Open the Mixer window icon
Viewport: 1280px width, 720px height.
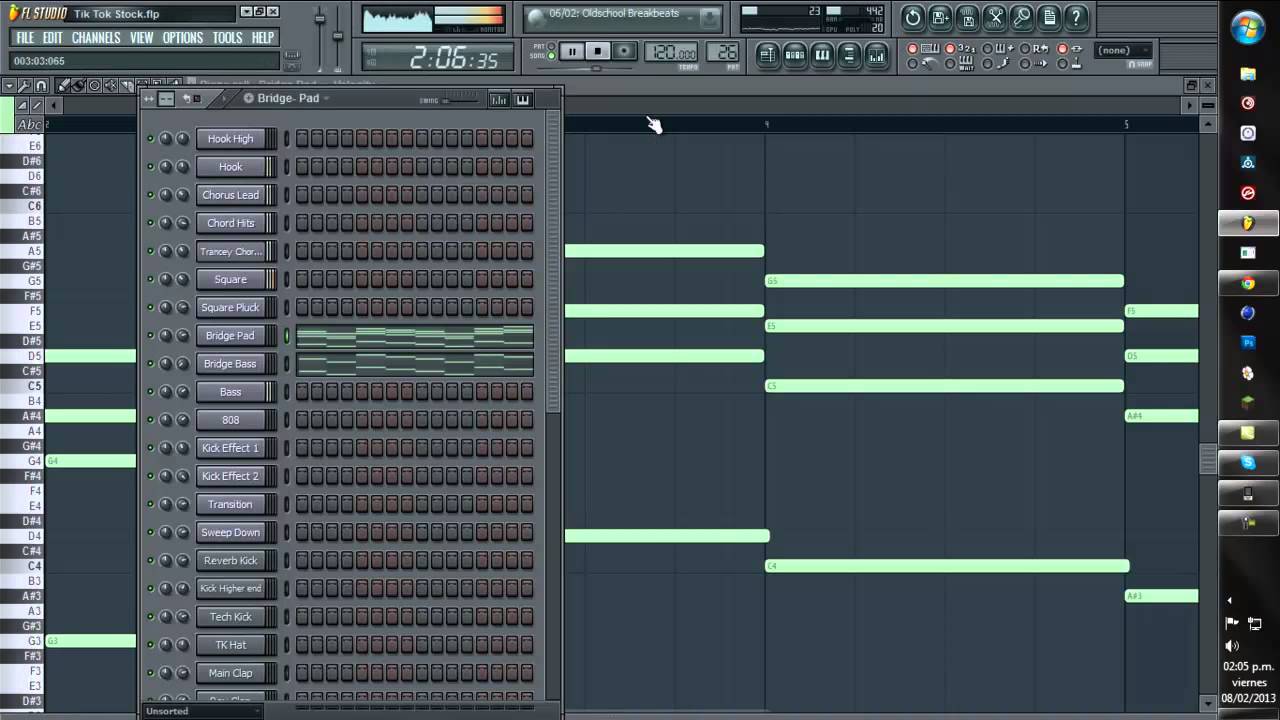[876, 55]
